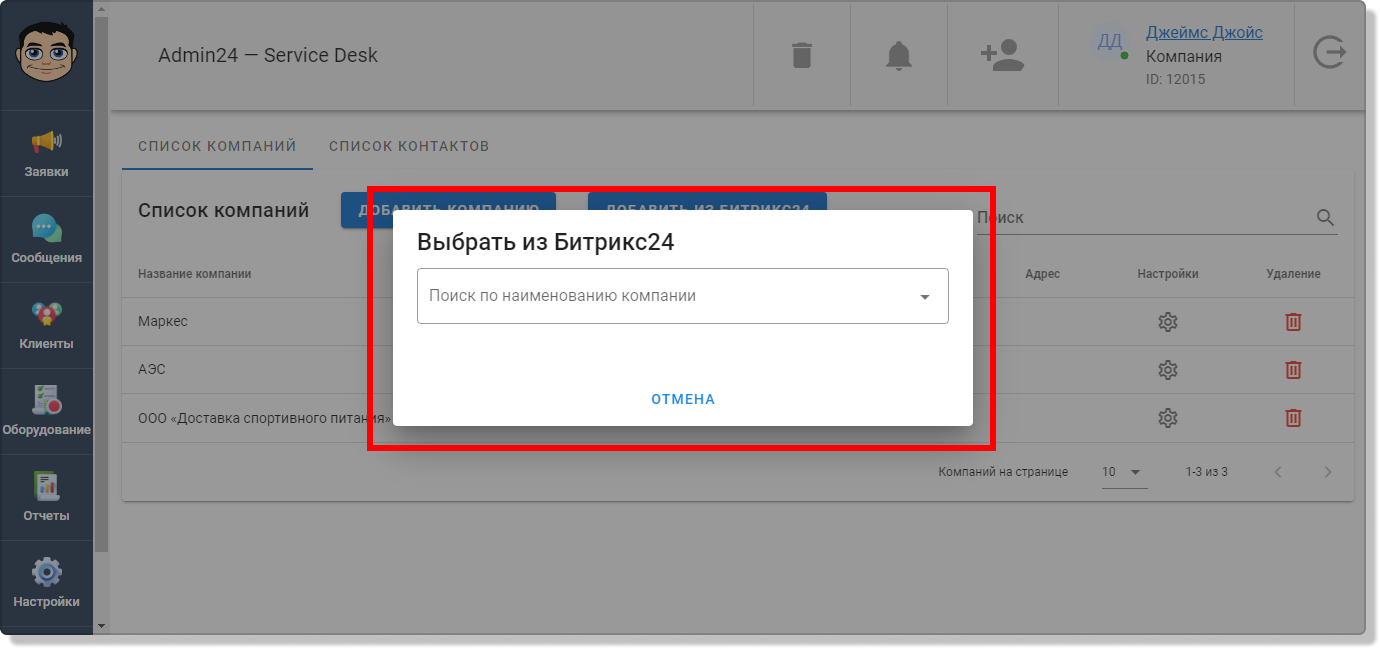Click the search magnifier icon
This screenshot has width=1380, height=649.
(1326, 218)
